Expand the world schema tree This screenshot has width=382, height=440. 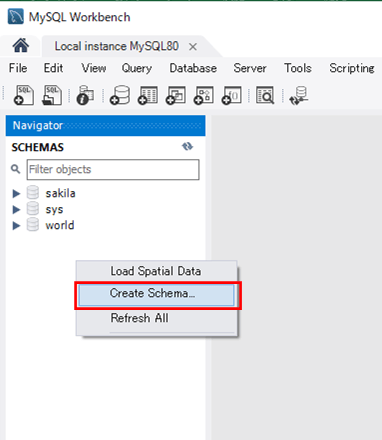point(16,225)
